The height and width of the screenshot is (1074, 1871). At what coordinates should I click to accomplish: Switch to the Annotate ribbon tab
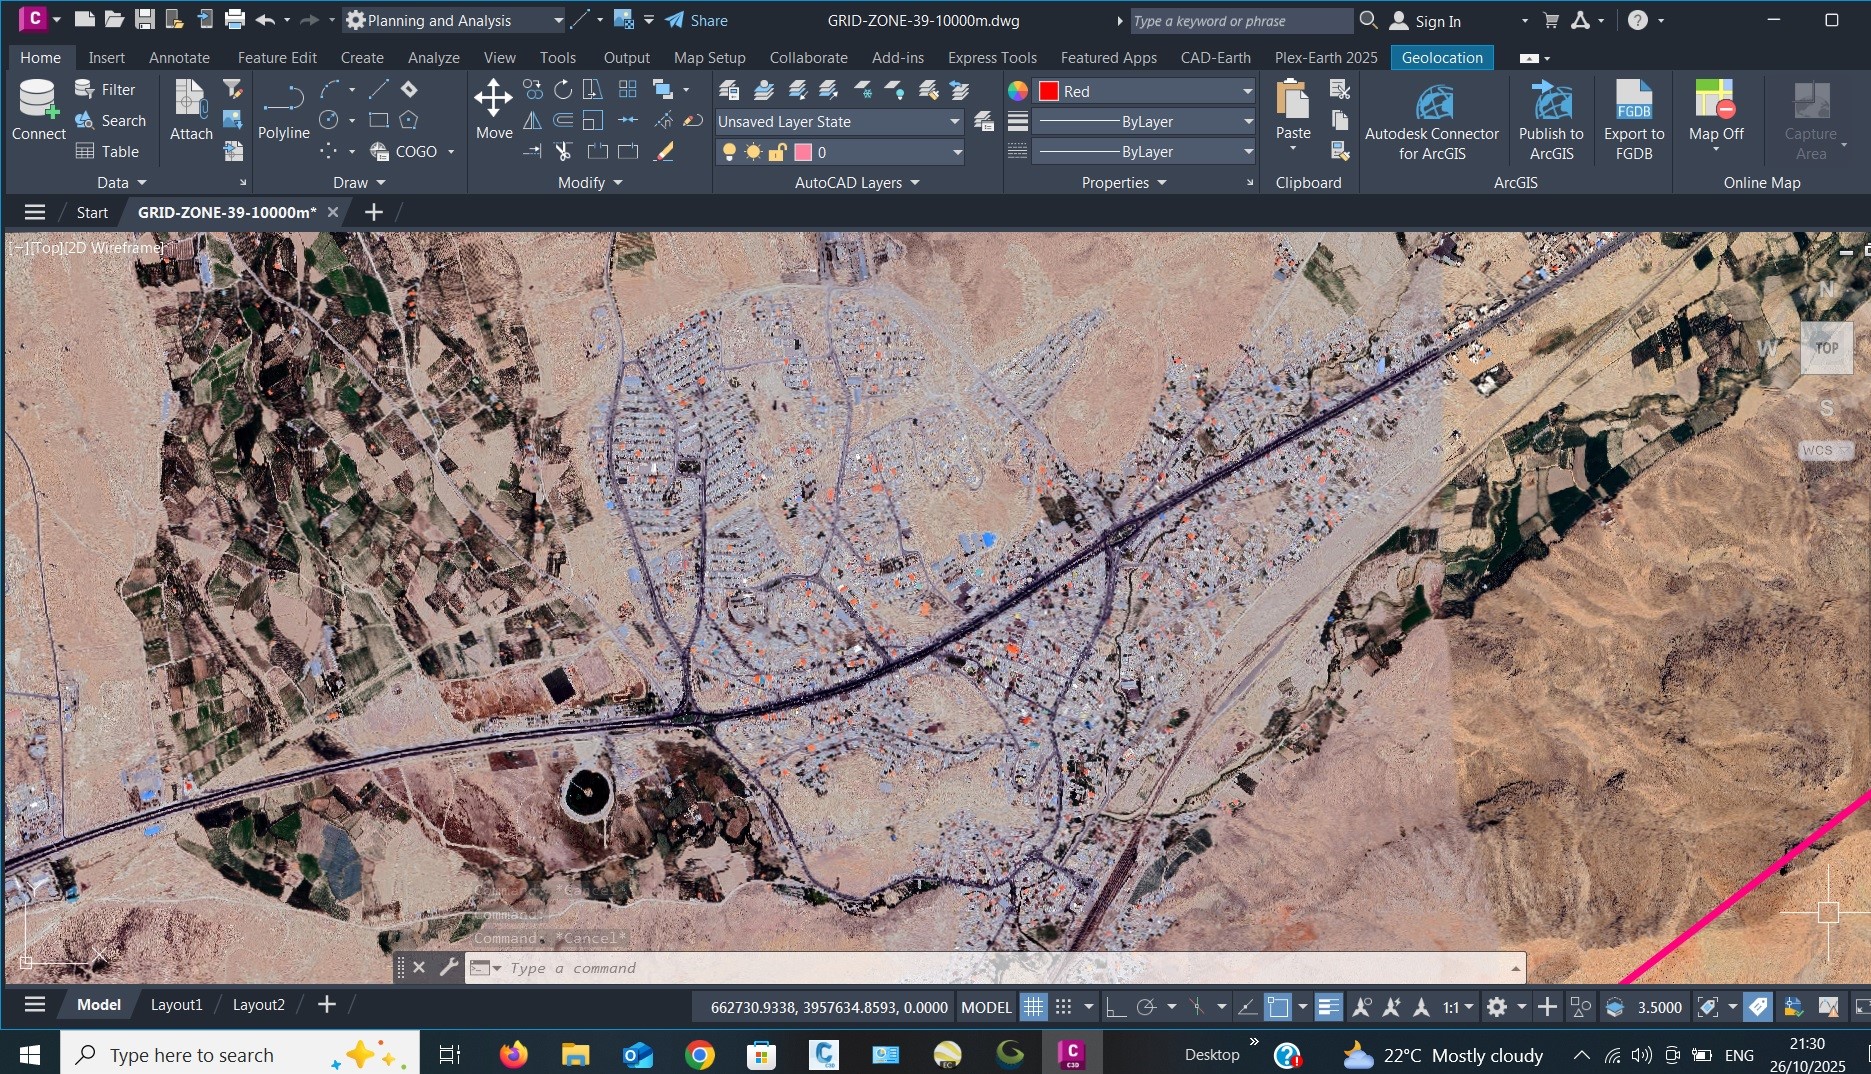click(x=179, y=58)
